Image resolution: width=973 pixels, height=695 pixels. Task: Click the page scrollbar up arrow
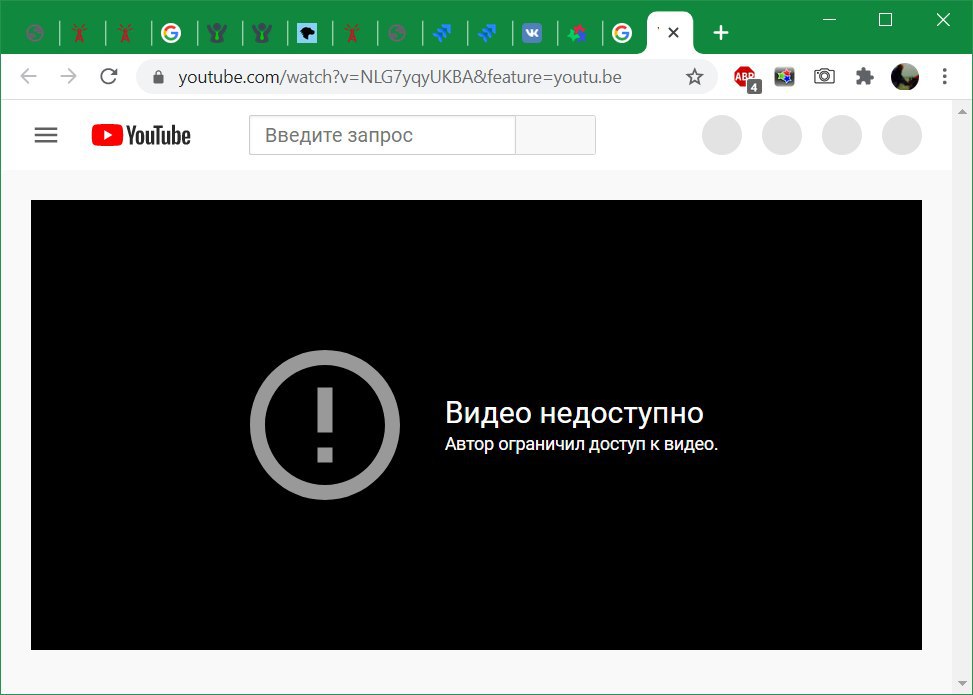click(962, 112)
